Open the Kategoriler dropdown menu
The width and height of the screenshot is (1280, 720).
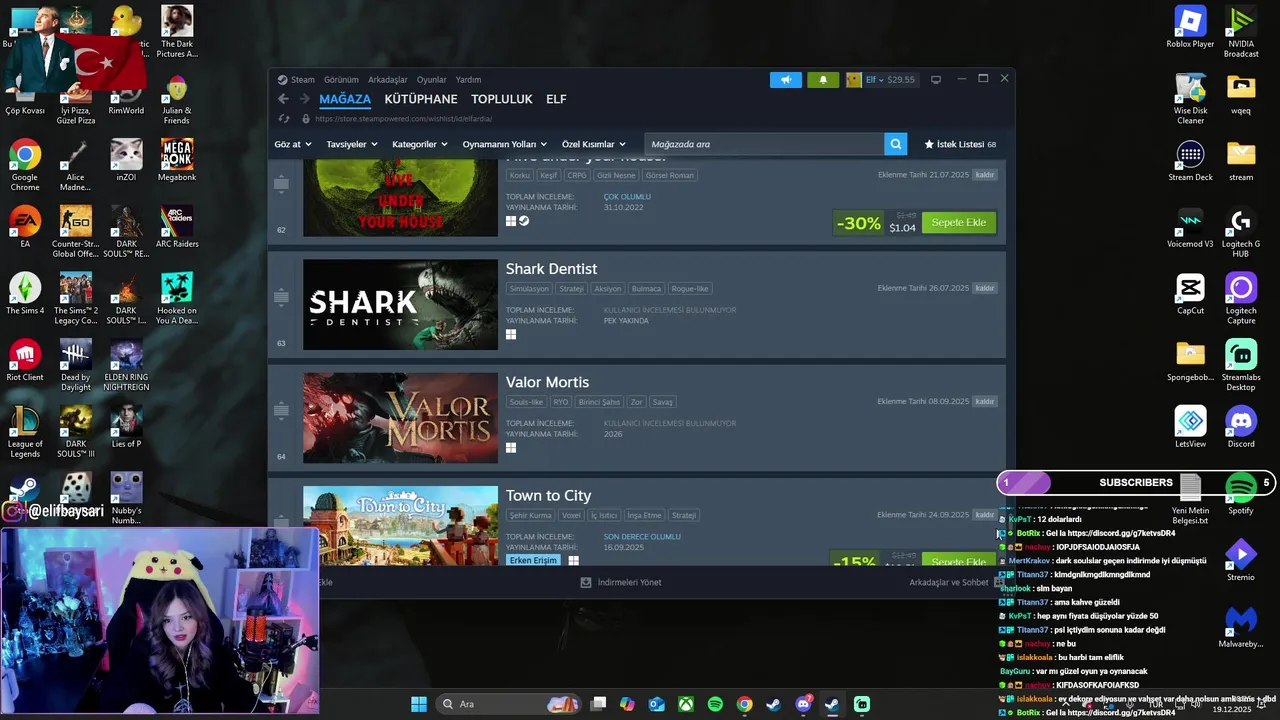420,144
